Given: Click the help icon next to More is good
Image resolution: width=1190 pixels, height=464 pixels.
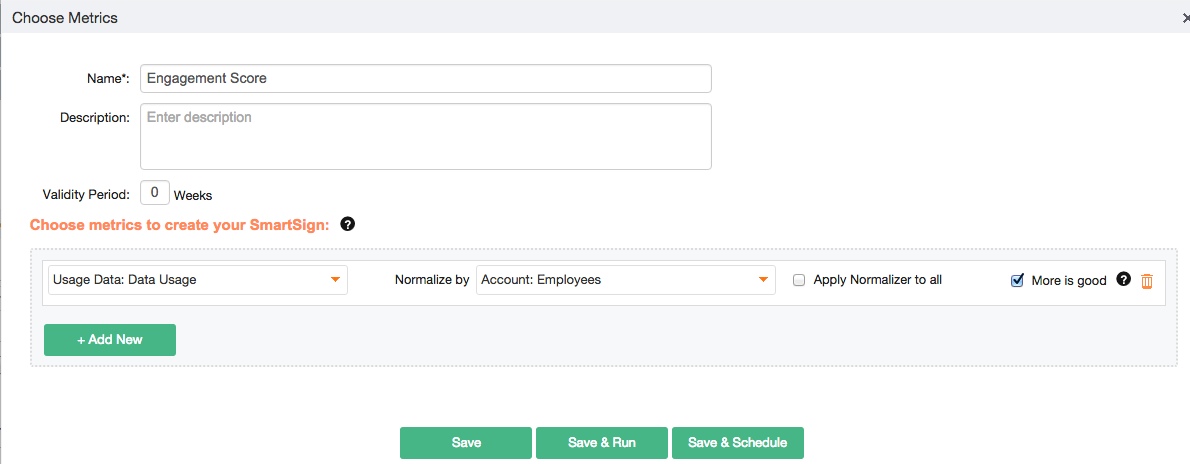Looking at the screenshot, I should click(1123, 280).
